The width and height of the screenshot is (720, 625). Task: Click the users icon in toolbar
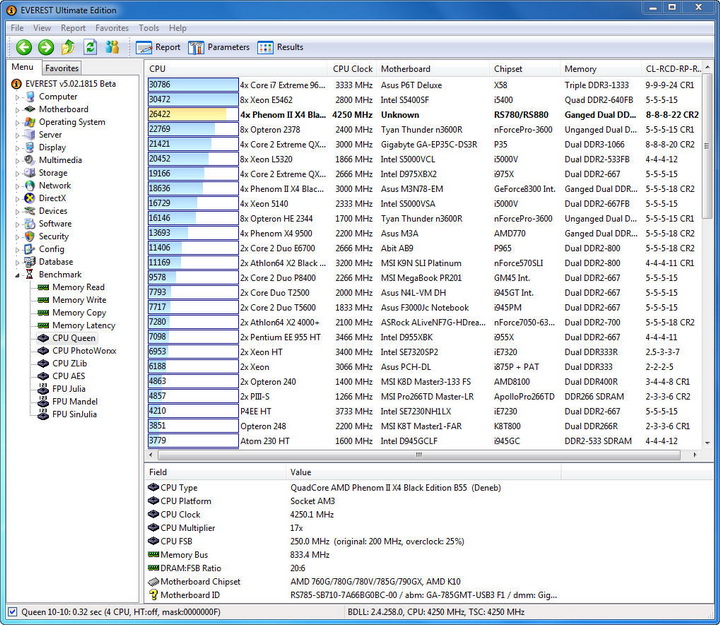[x=112, y=47]
